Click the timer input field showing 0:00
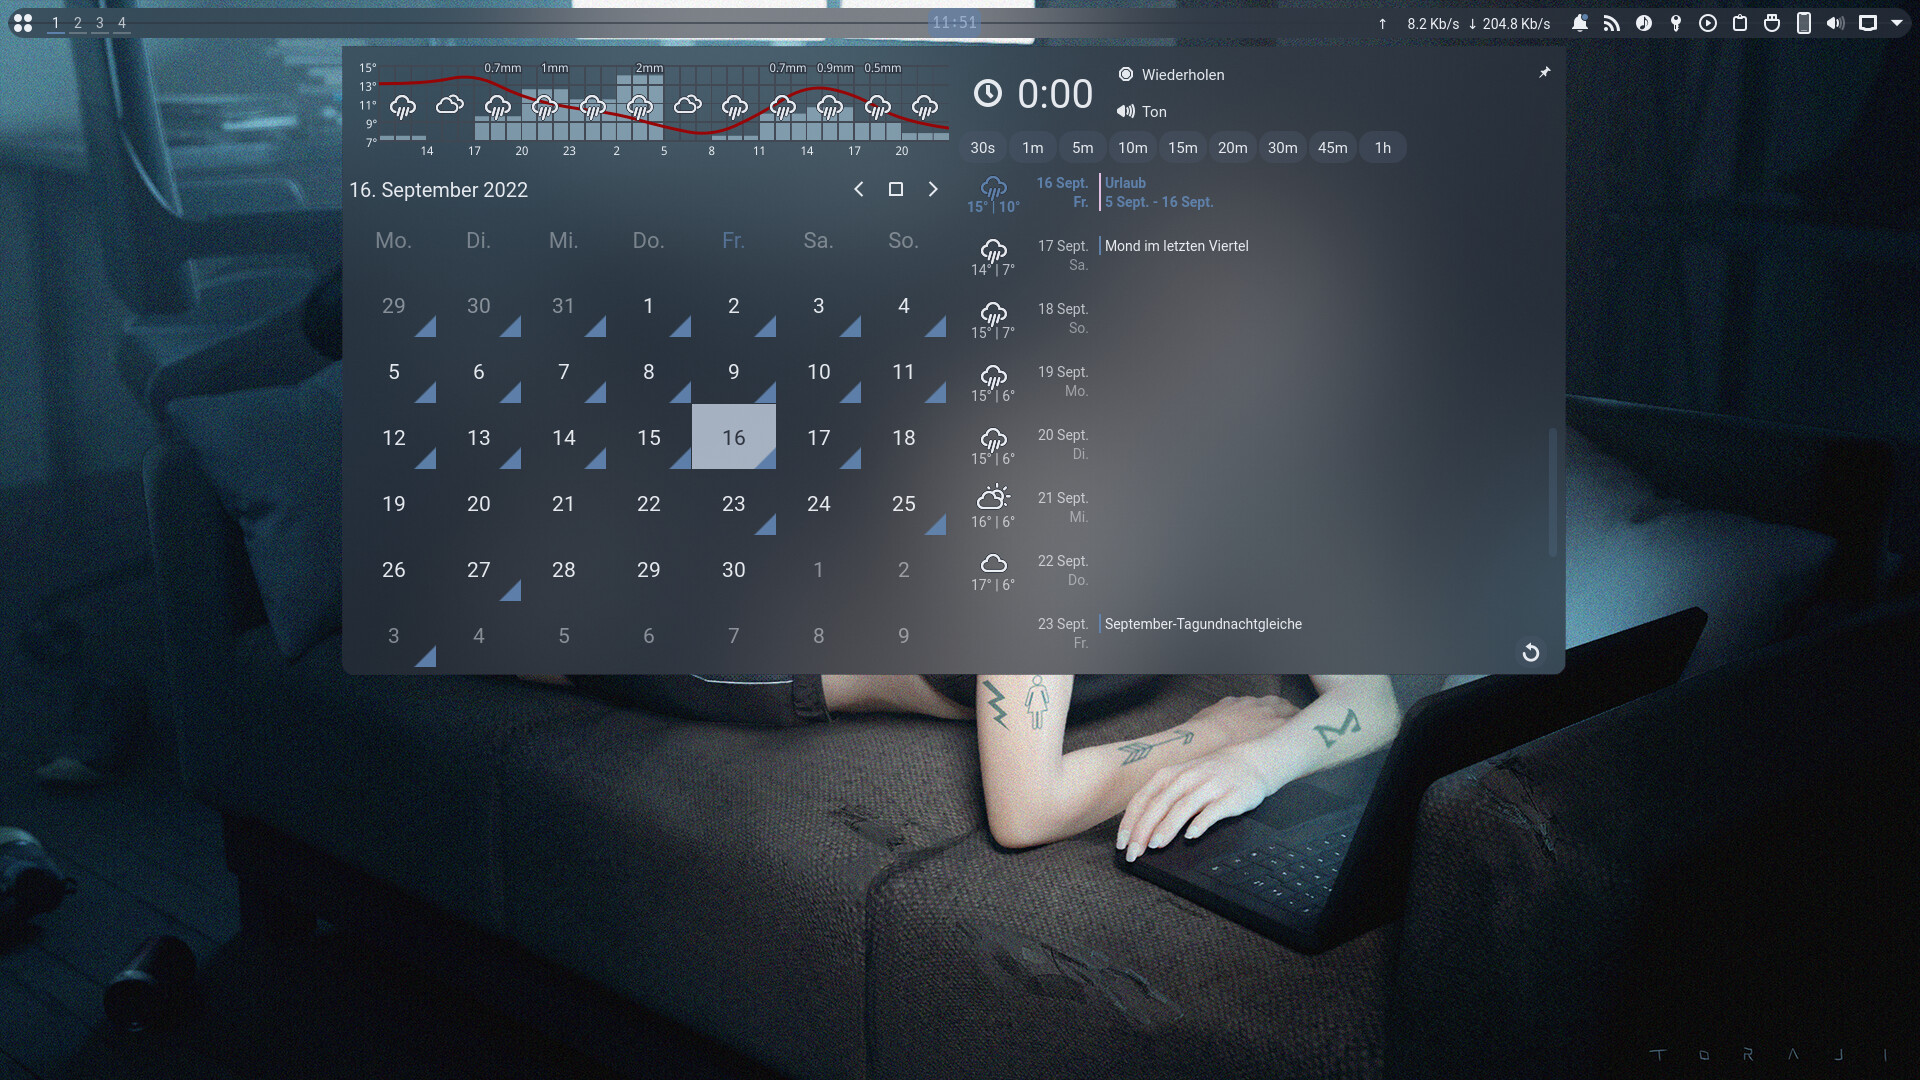The image size is (1920, 1080). (x=1055, y=92)
